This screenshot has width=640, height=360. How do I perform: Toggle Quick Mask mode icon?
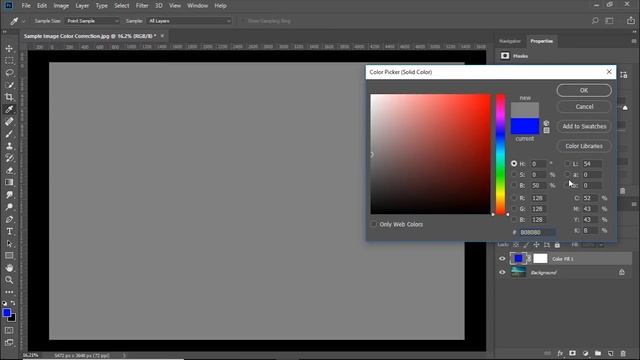click(9, 330)
